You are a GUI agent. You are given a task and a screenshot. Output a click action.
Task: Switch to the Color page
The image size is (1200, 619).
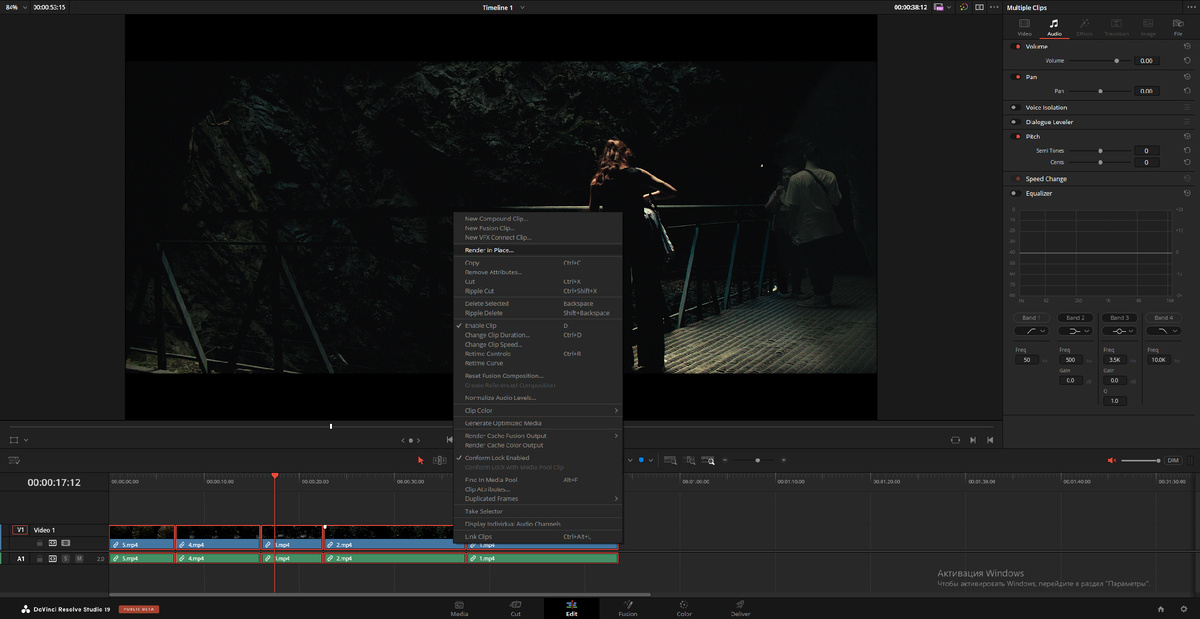click(684, 608)
